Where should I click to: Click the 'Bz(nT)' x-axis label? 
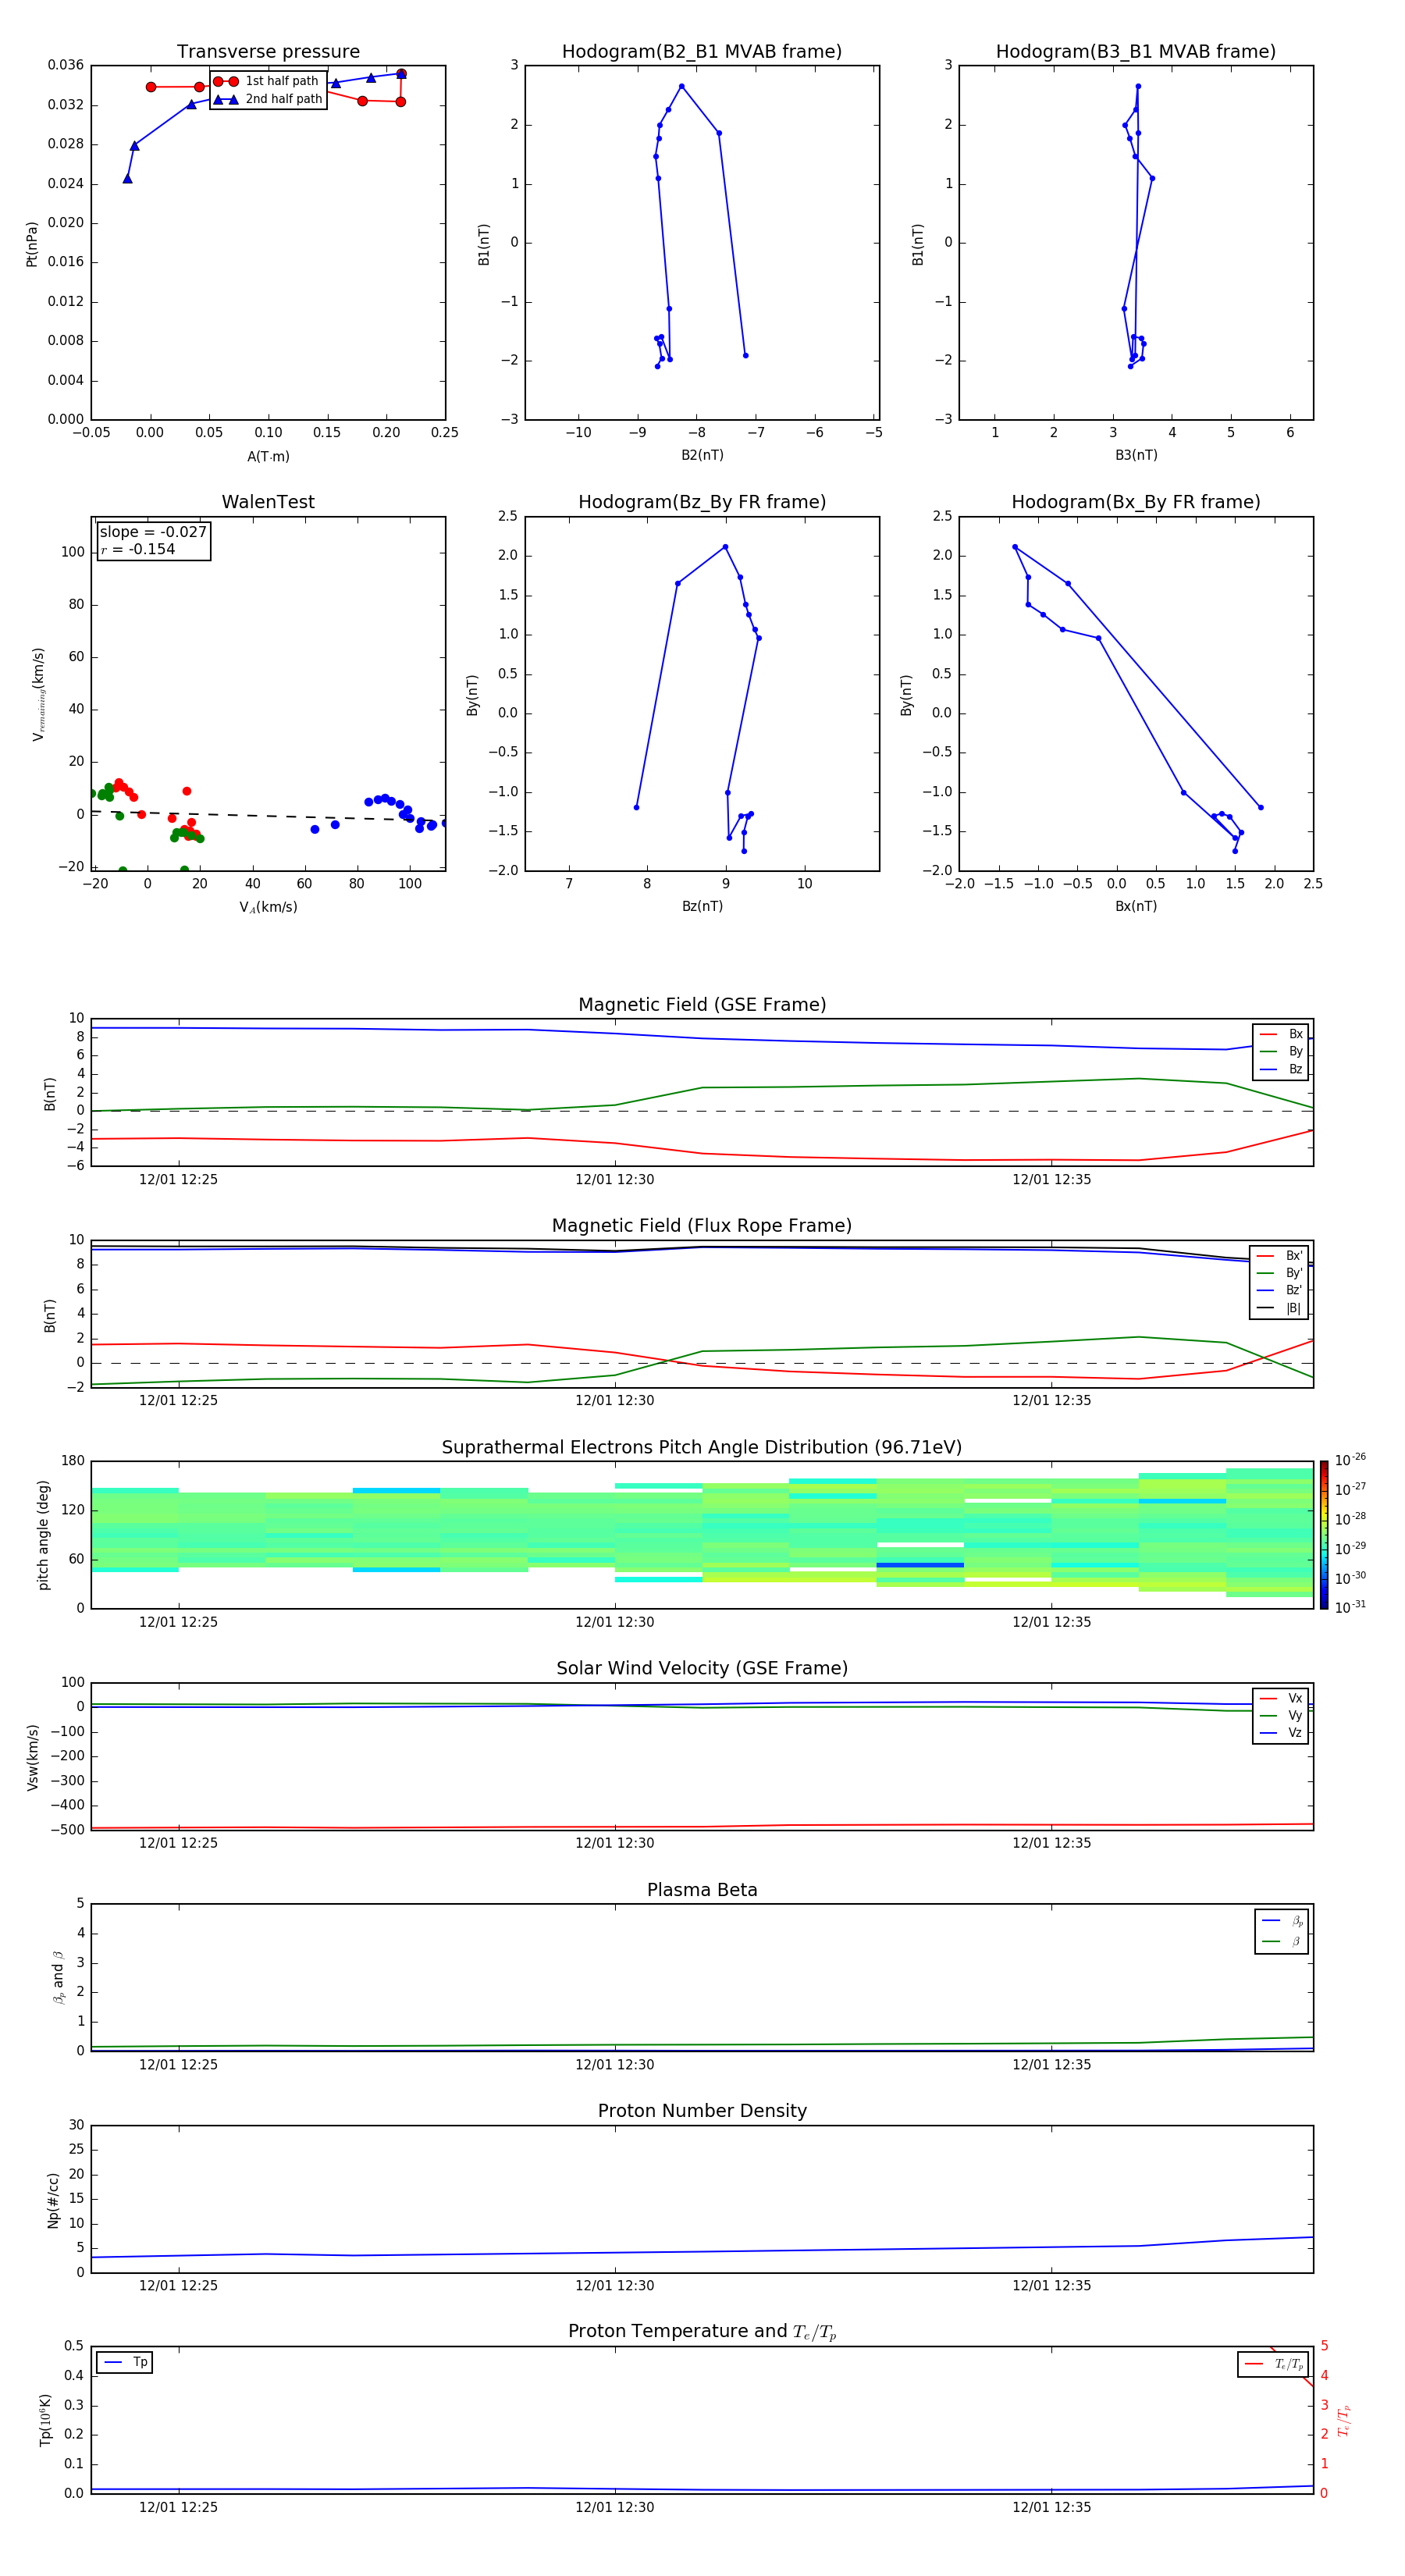coord(702,906)
